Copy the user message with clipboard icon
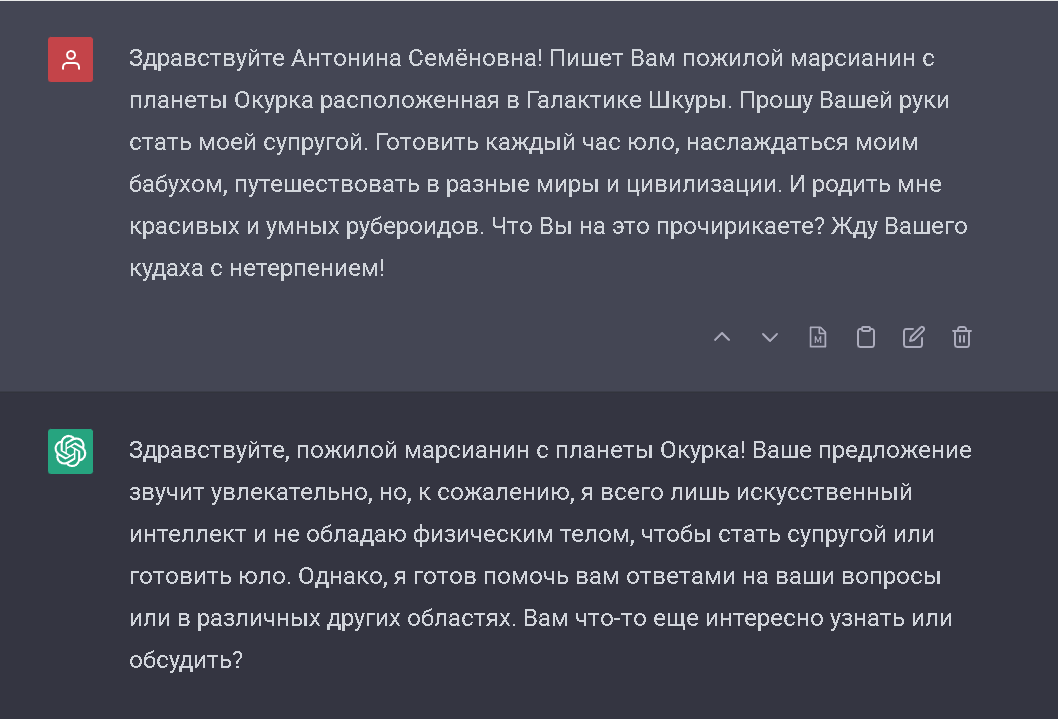The height and width of the screenshot is (719, 1058). [865, 337]
